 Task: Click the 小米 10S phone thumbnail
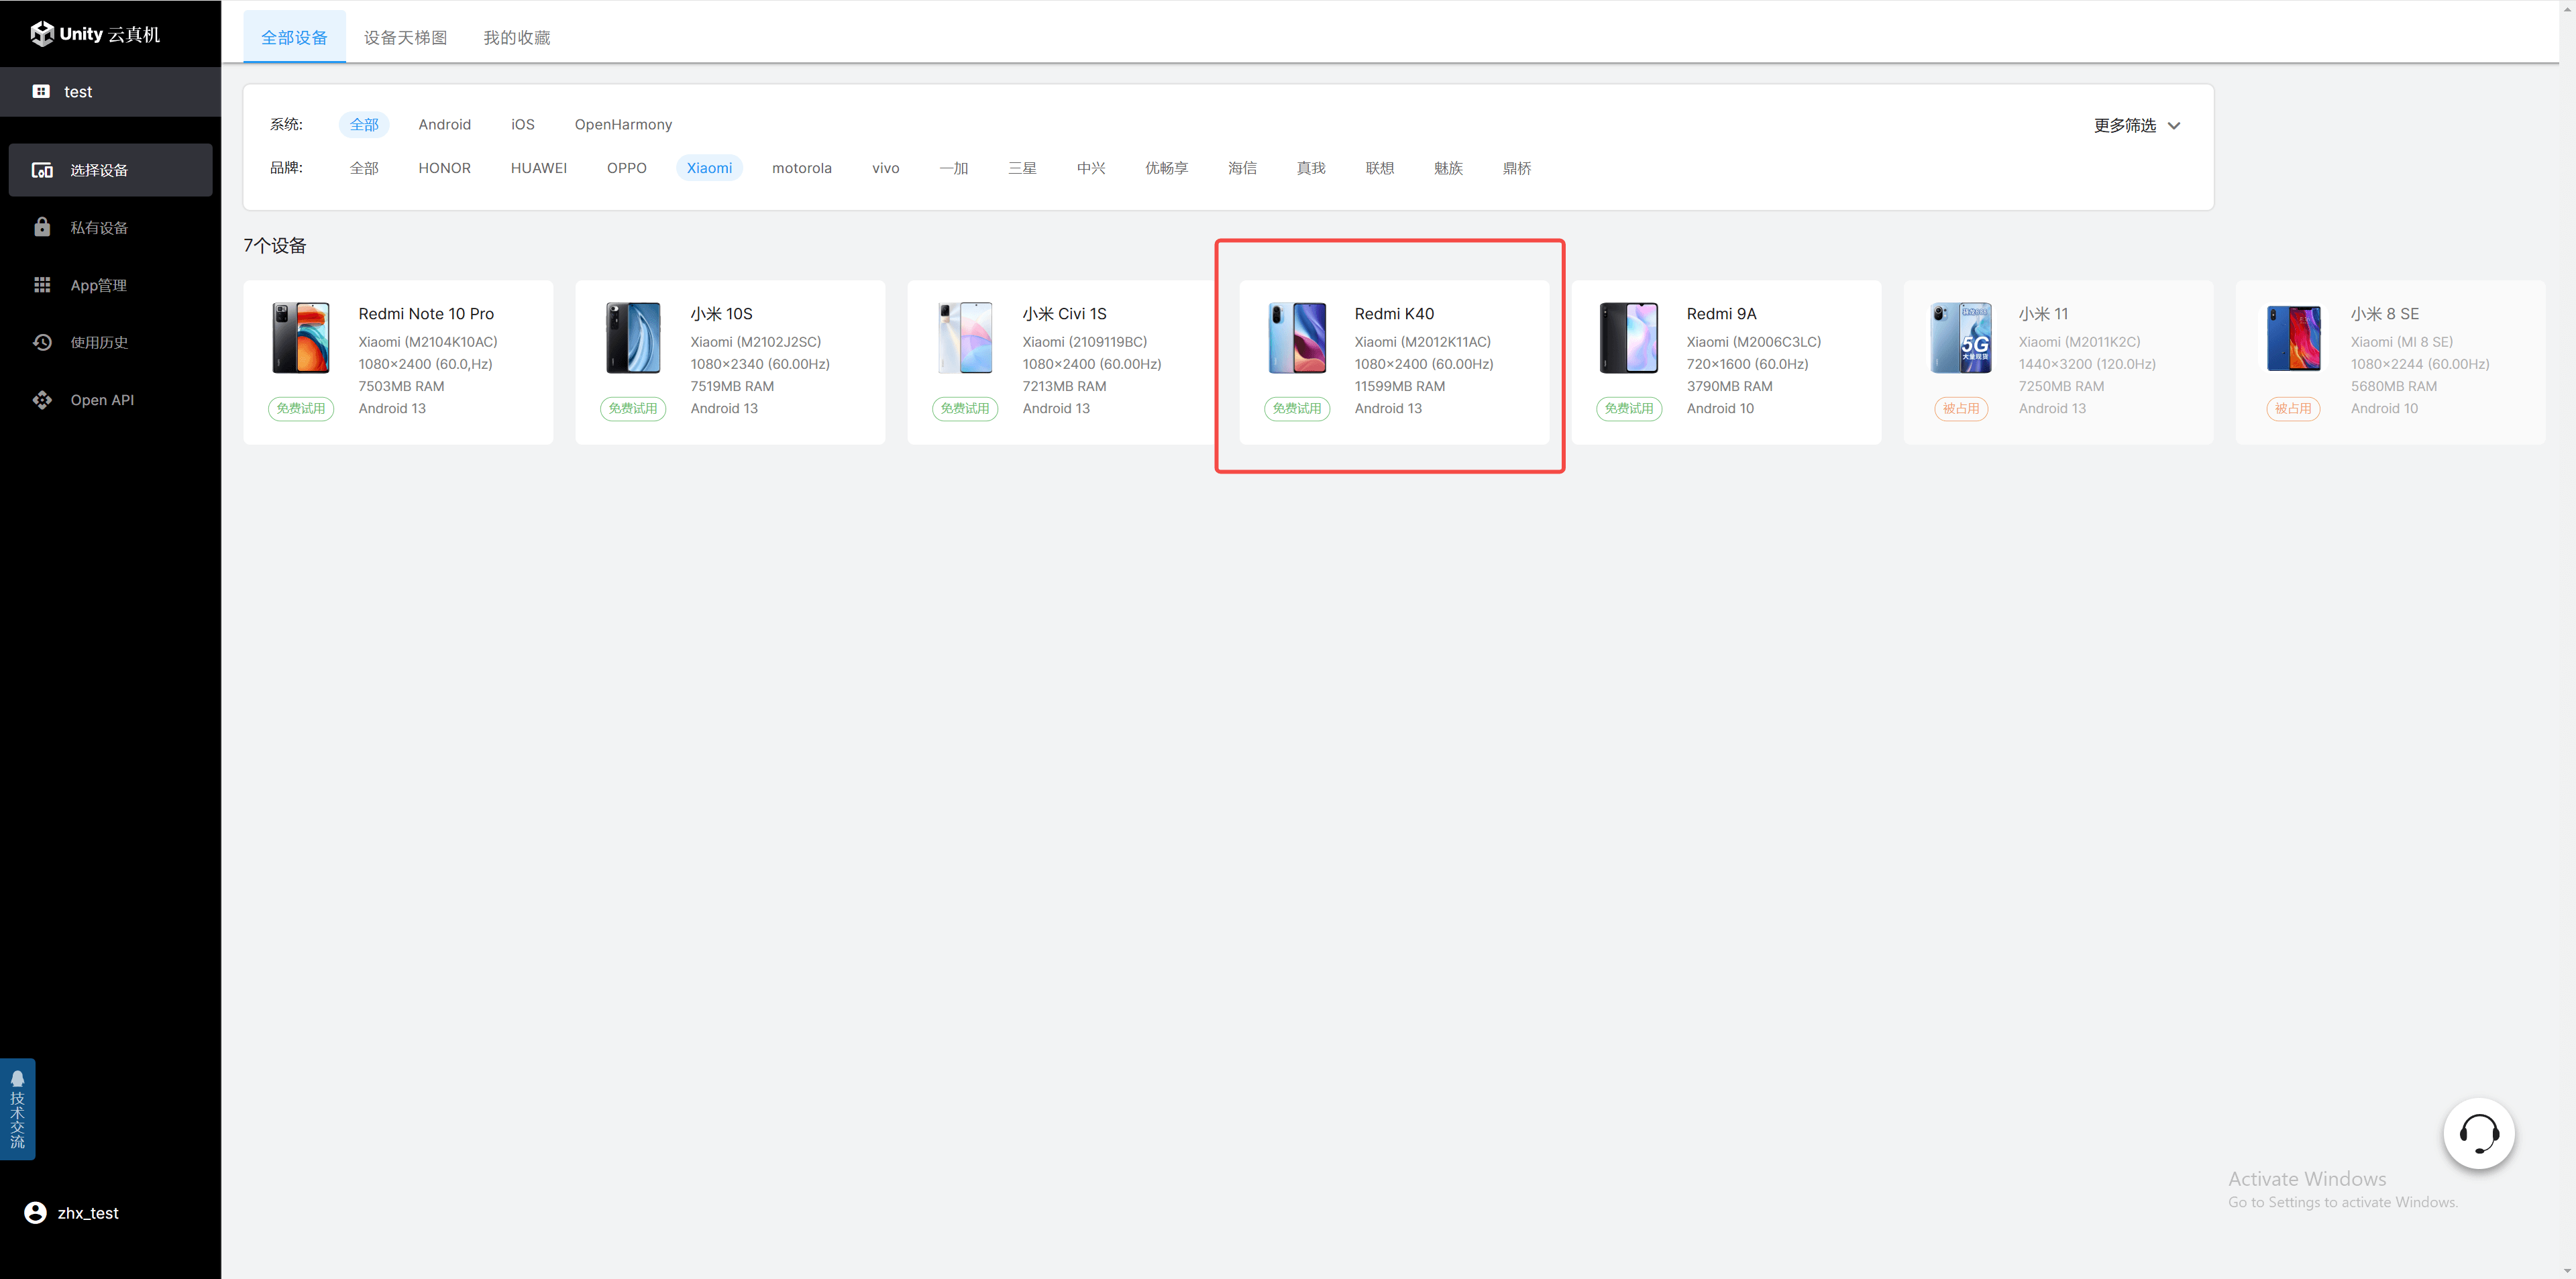point(633,338)
